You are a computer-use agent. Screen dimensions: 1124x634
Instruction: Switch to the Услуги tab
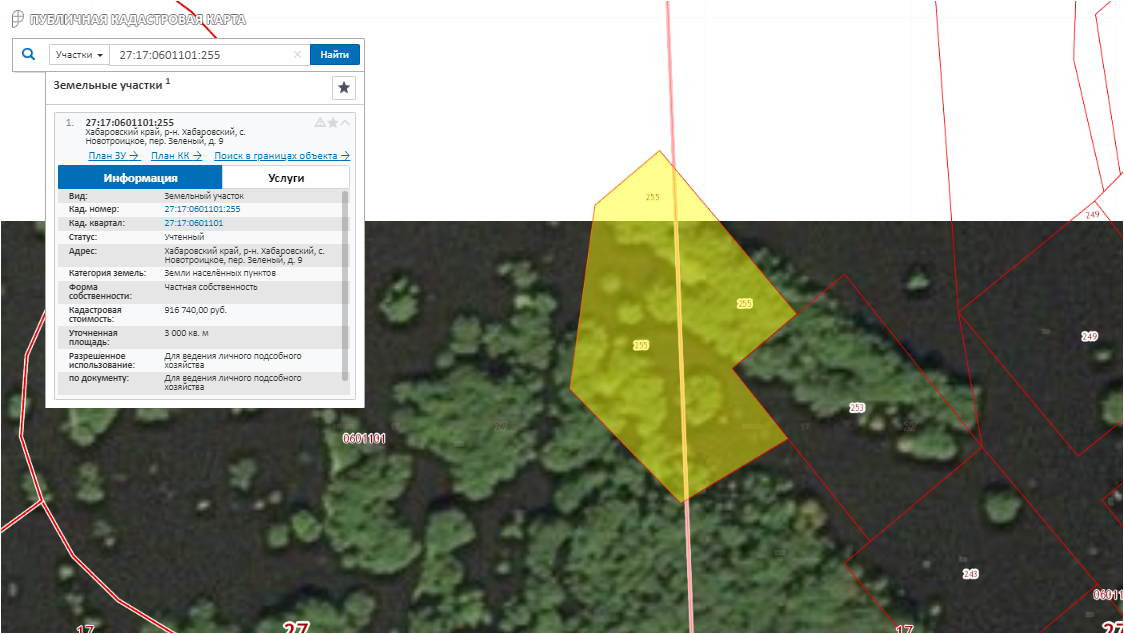coord(286,178)
